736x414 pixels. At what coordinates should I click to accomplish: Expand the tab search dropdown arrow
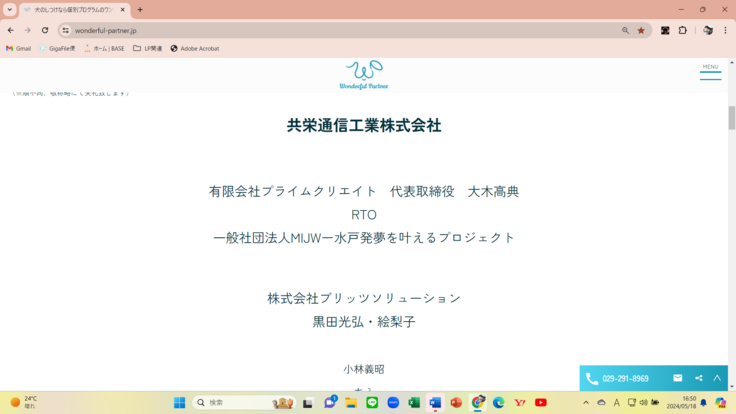click(9, 9)
